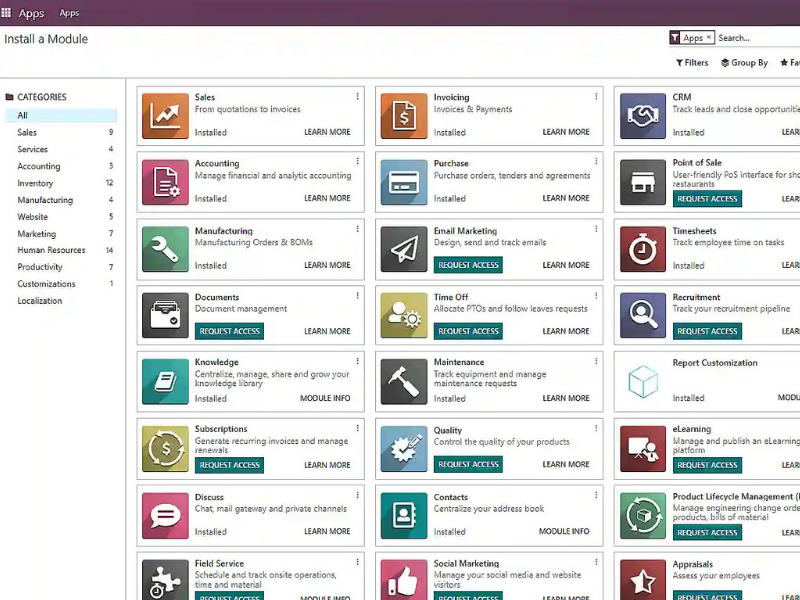Click into the Search input field

tap(755, 38)
